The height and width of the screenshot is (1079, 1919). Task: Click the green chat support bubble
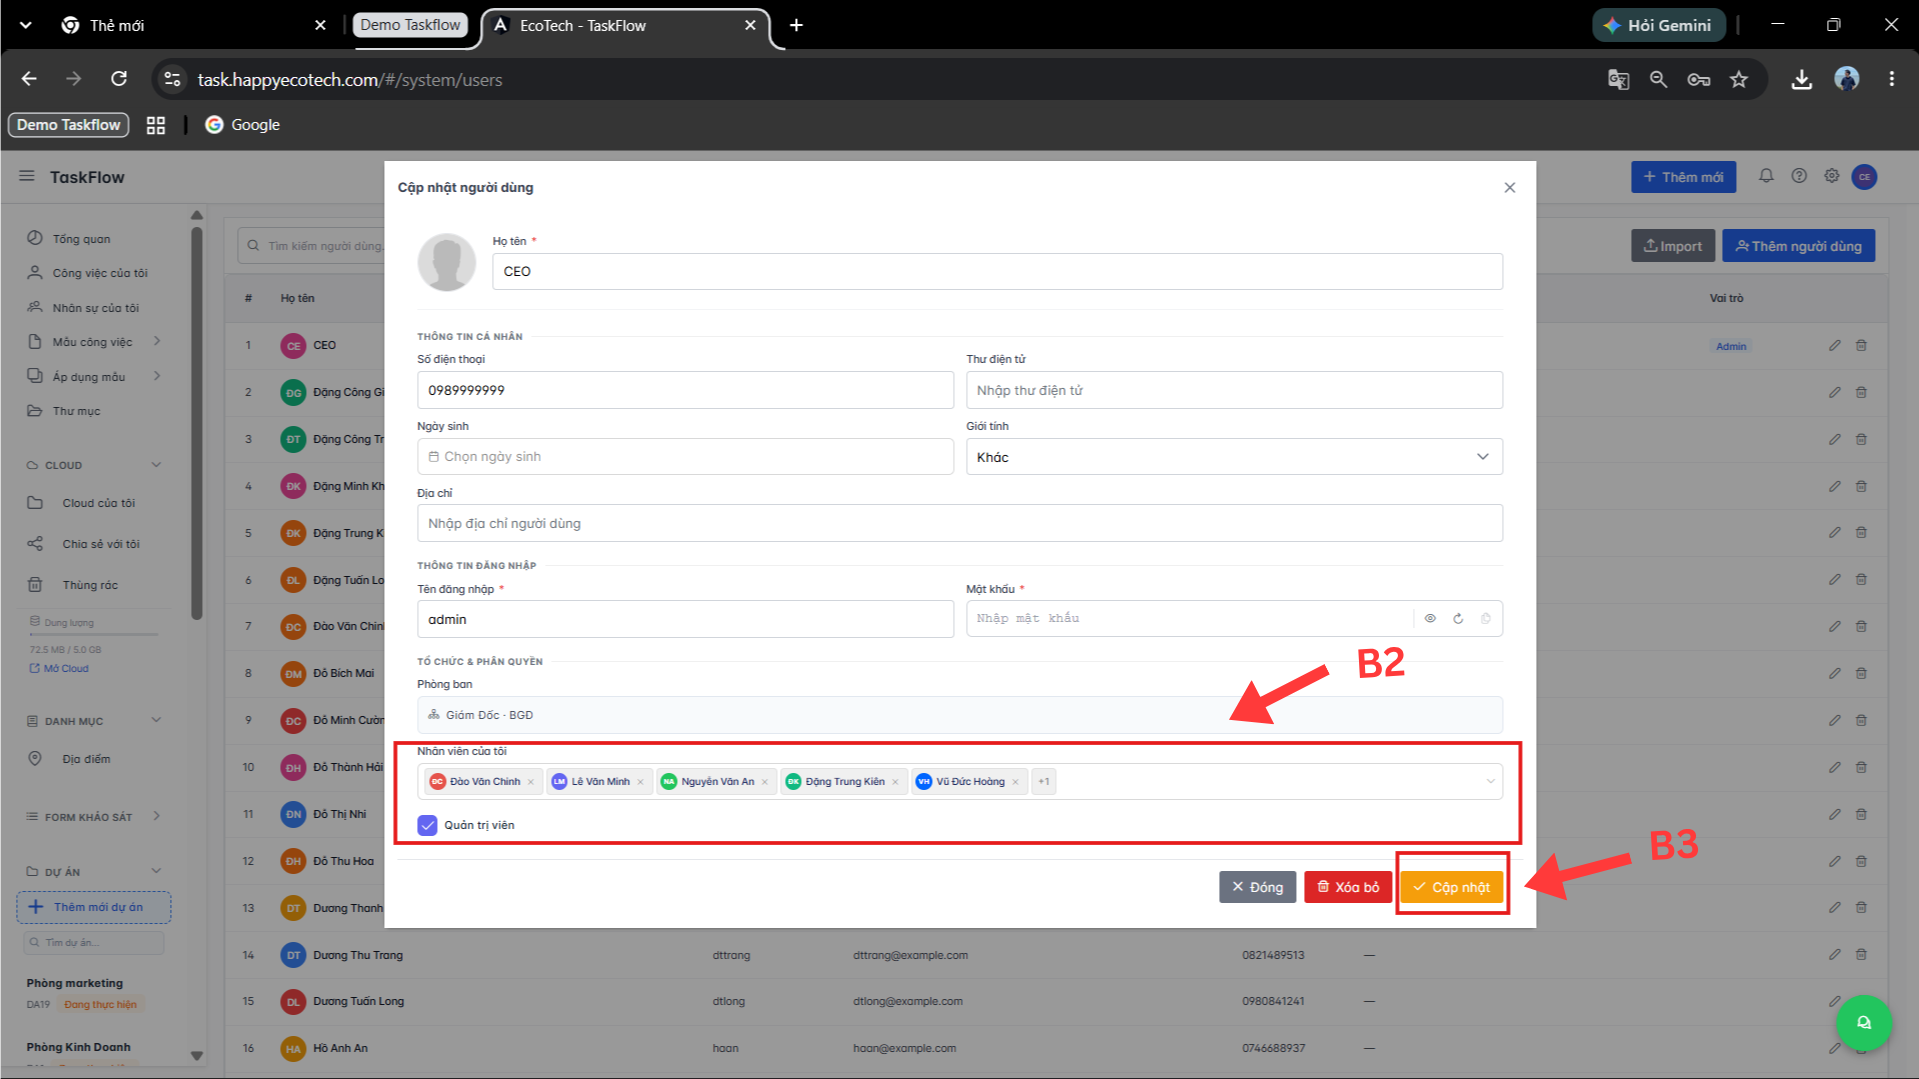tap(1863, 1023)
